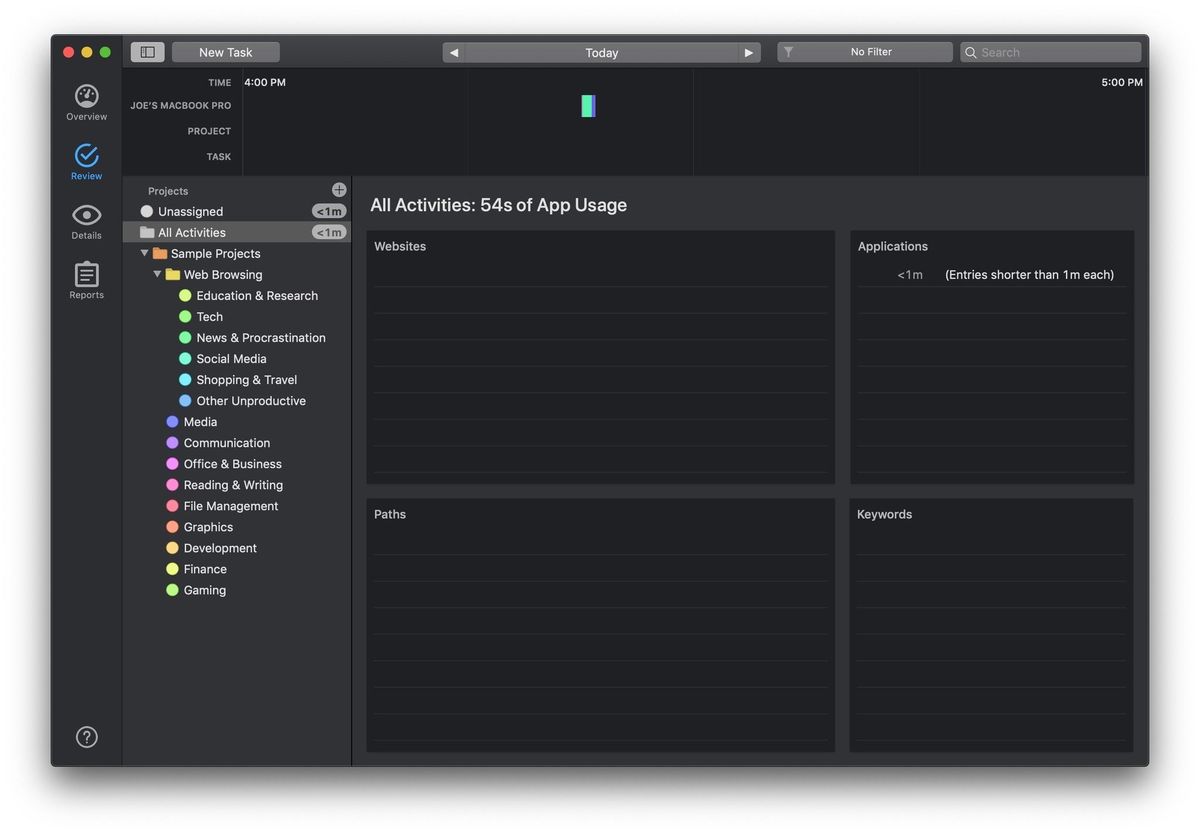Select Shopping & Travel task

pyautogui.click(x=246, y=379)
